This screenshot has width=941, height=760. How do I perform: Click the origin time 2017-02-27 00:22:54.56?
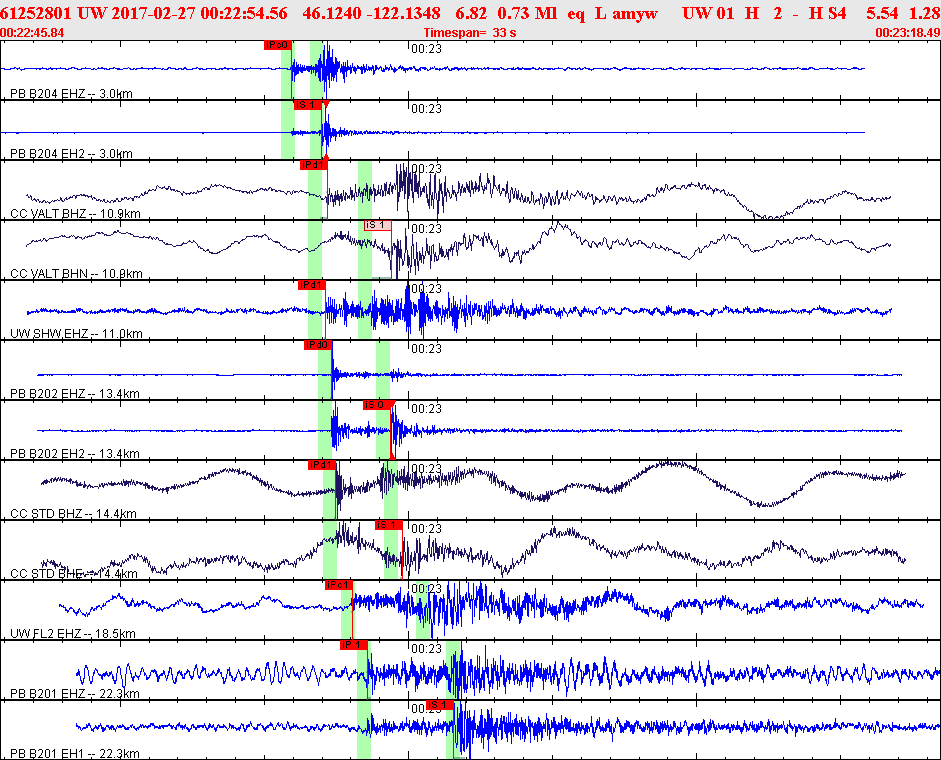click(x=199, y=13)
